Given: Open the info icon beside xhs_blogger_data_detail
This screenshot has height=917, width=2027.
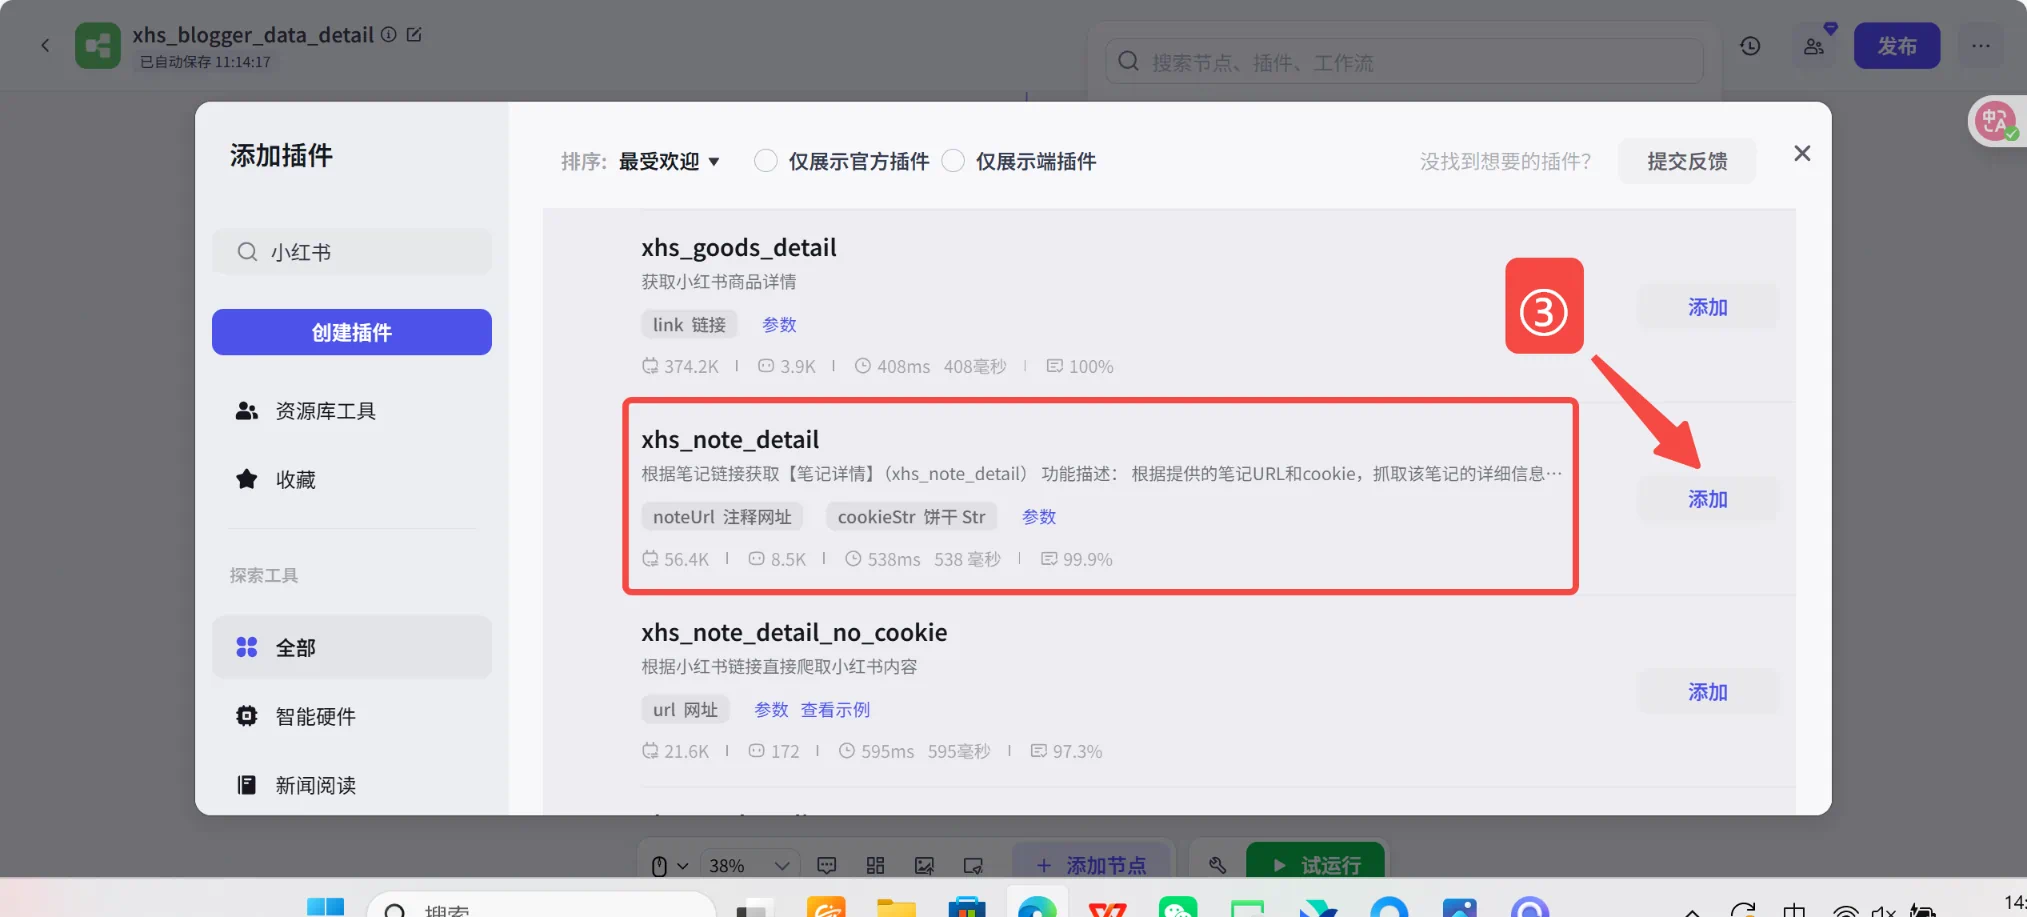Looking at the screenshot, I should click(388, 34).
